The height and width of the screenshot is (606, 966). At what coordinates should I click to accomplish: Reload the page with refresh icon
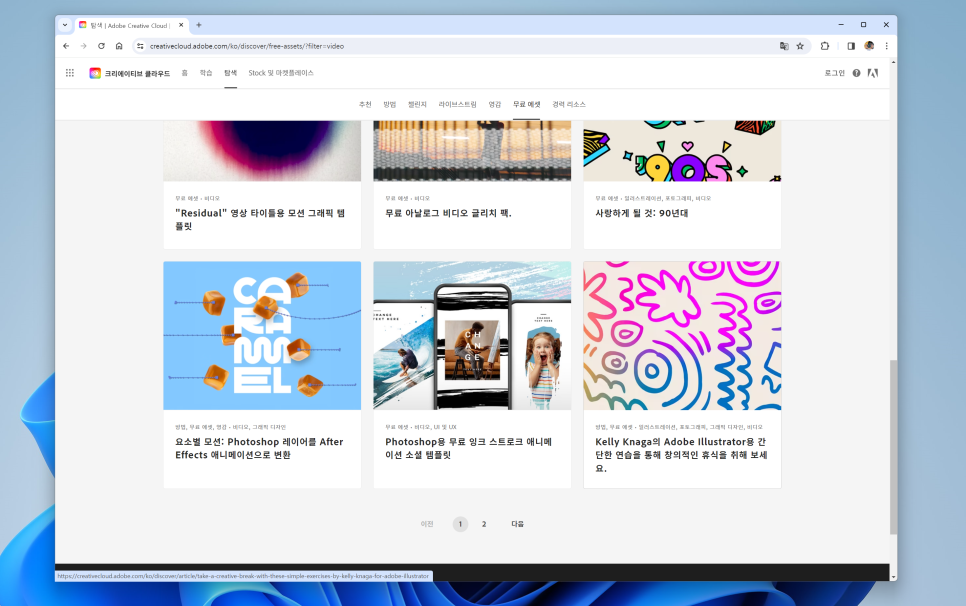pyautogui.click(x=101, y=46)
